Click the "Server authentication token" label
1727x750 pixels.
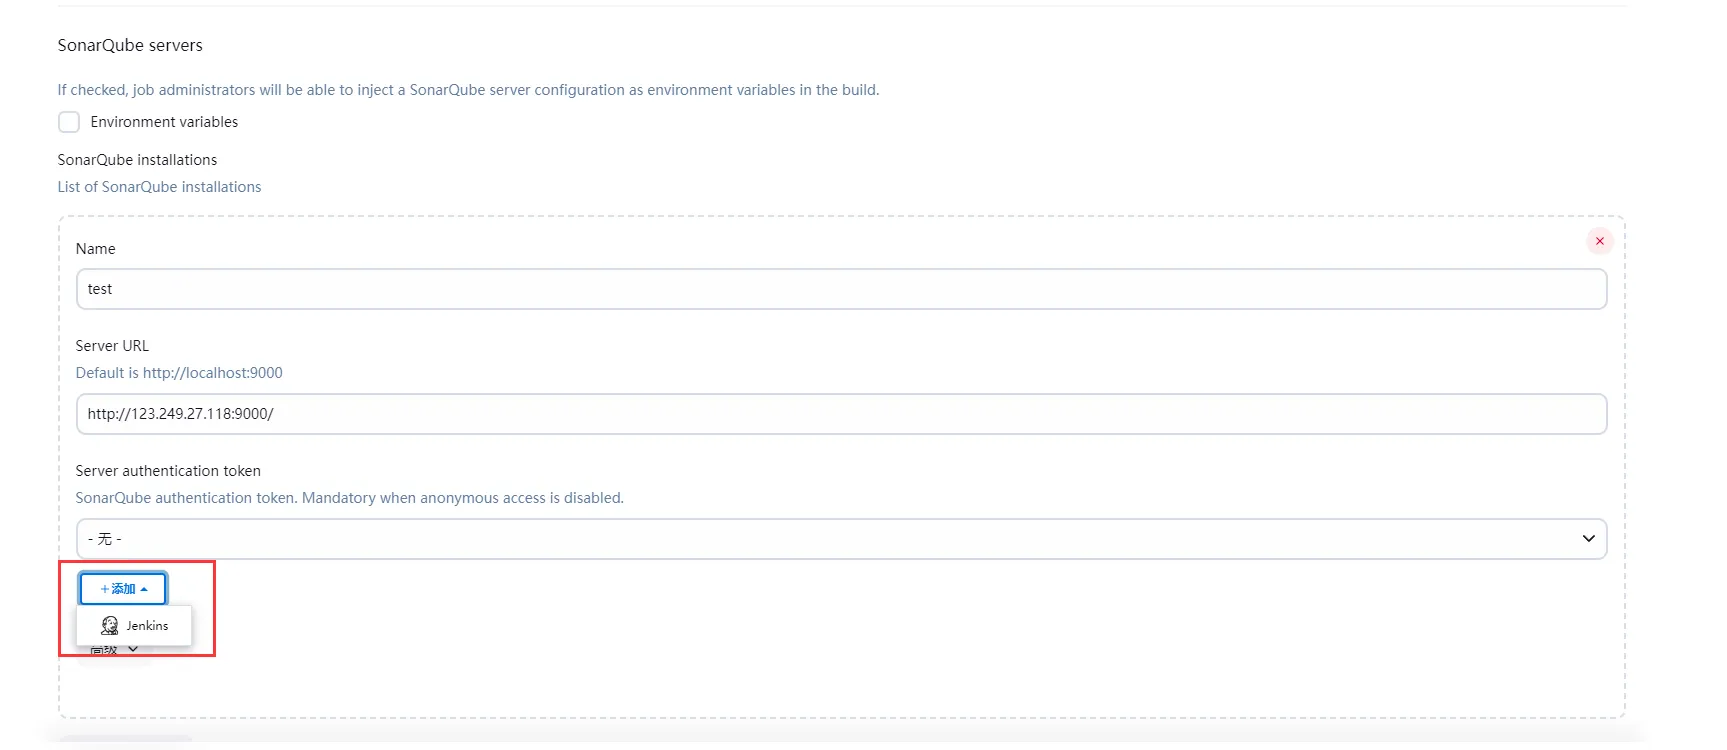168,471
